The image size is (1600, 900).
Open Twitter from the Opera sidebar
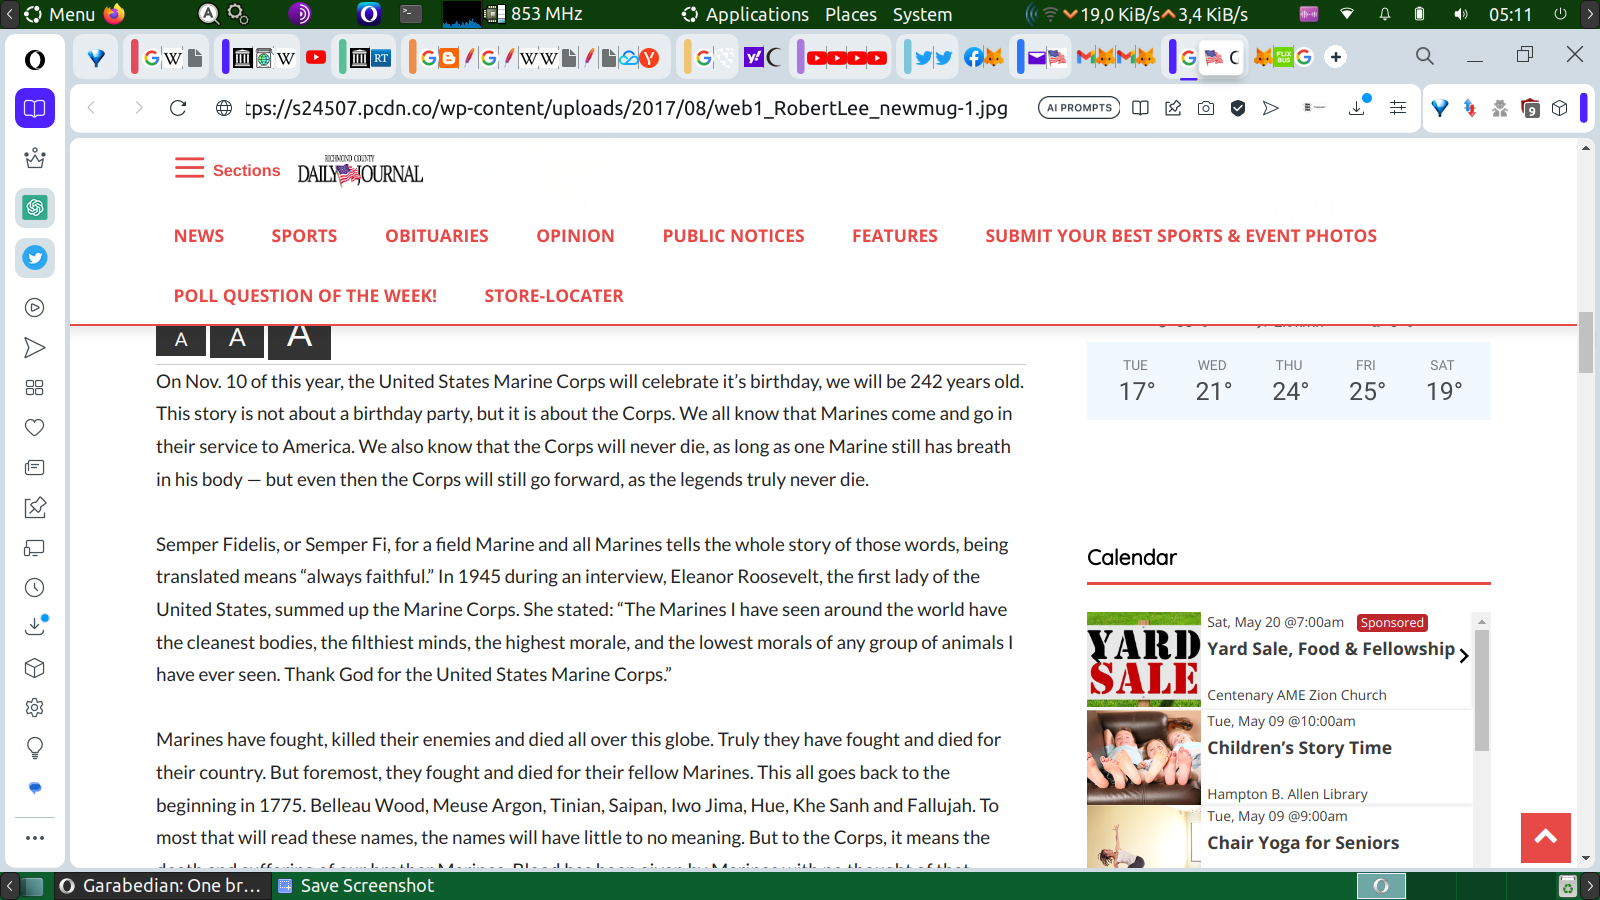[35, 258]
